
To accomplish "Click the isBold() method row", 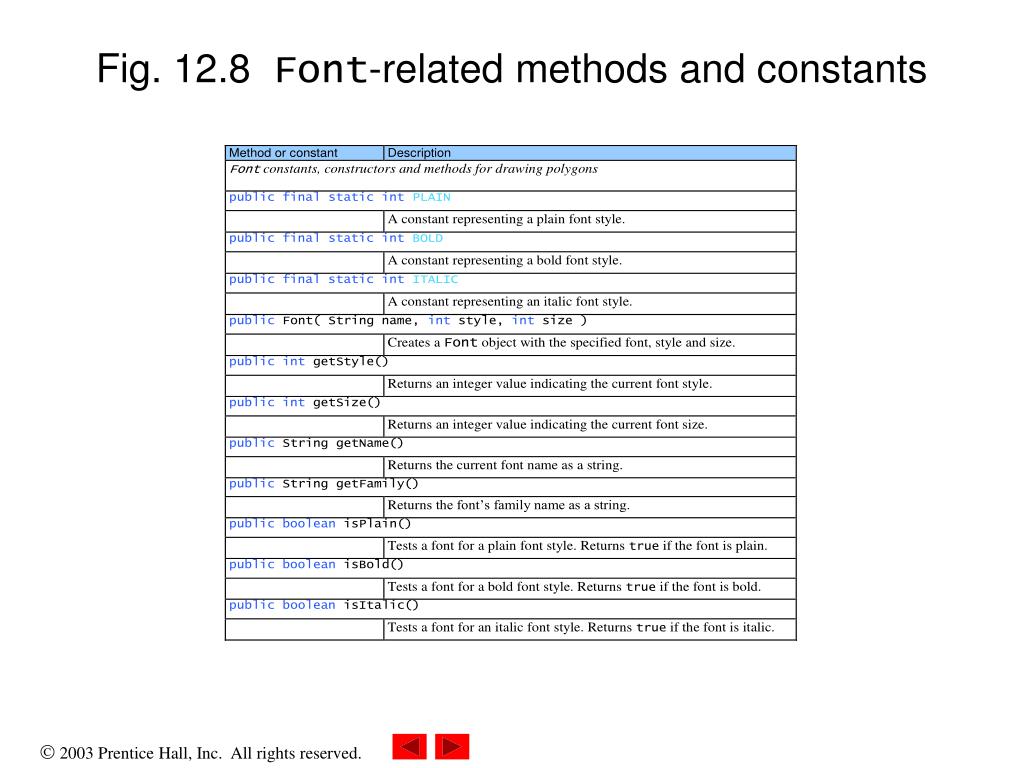I will (316, 565).
